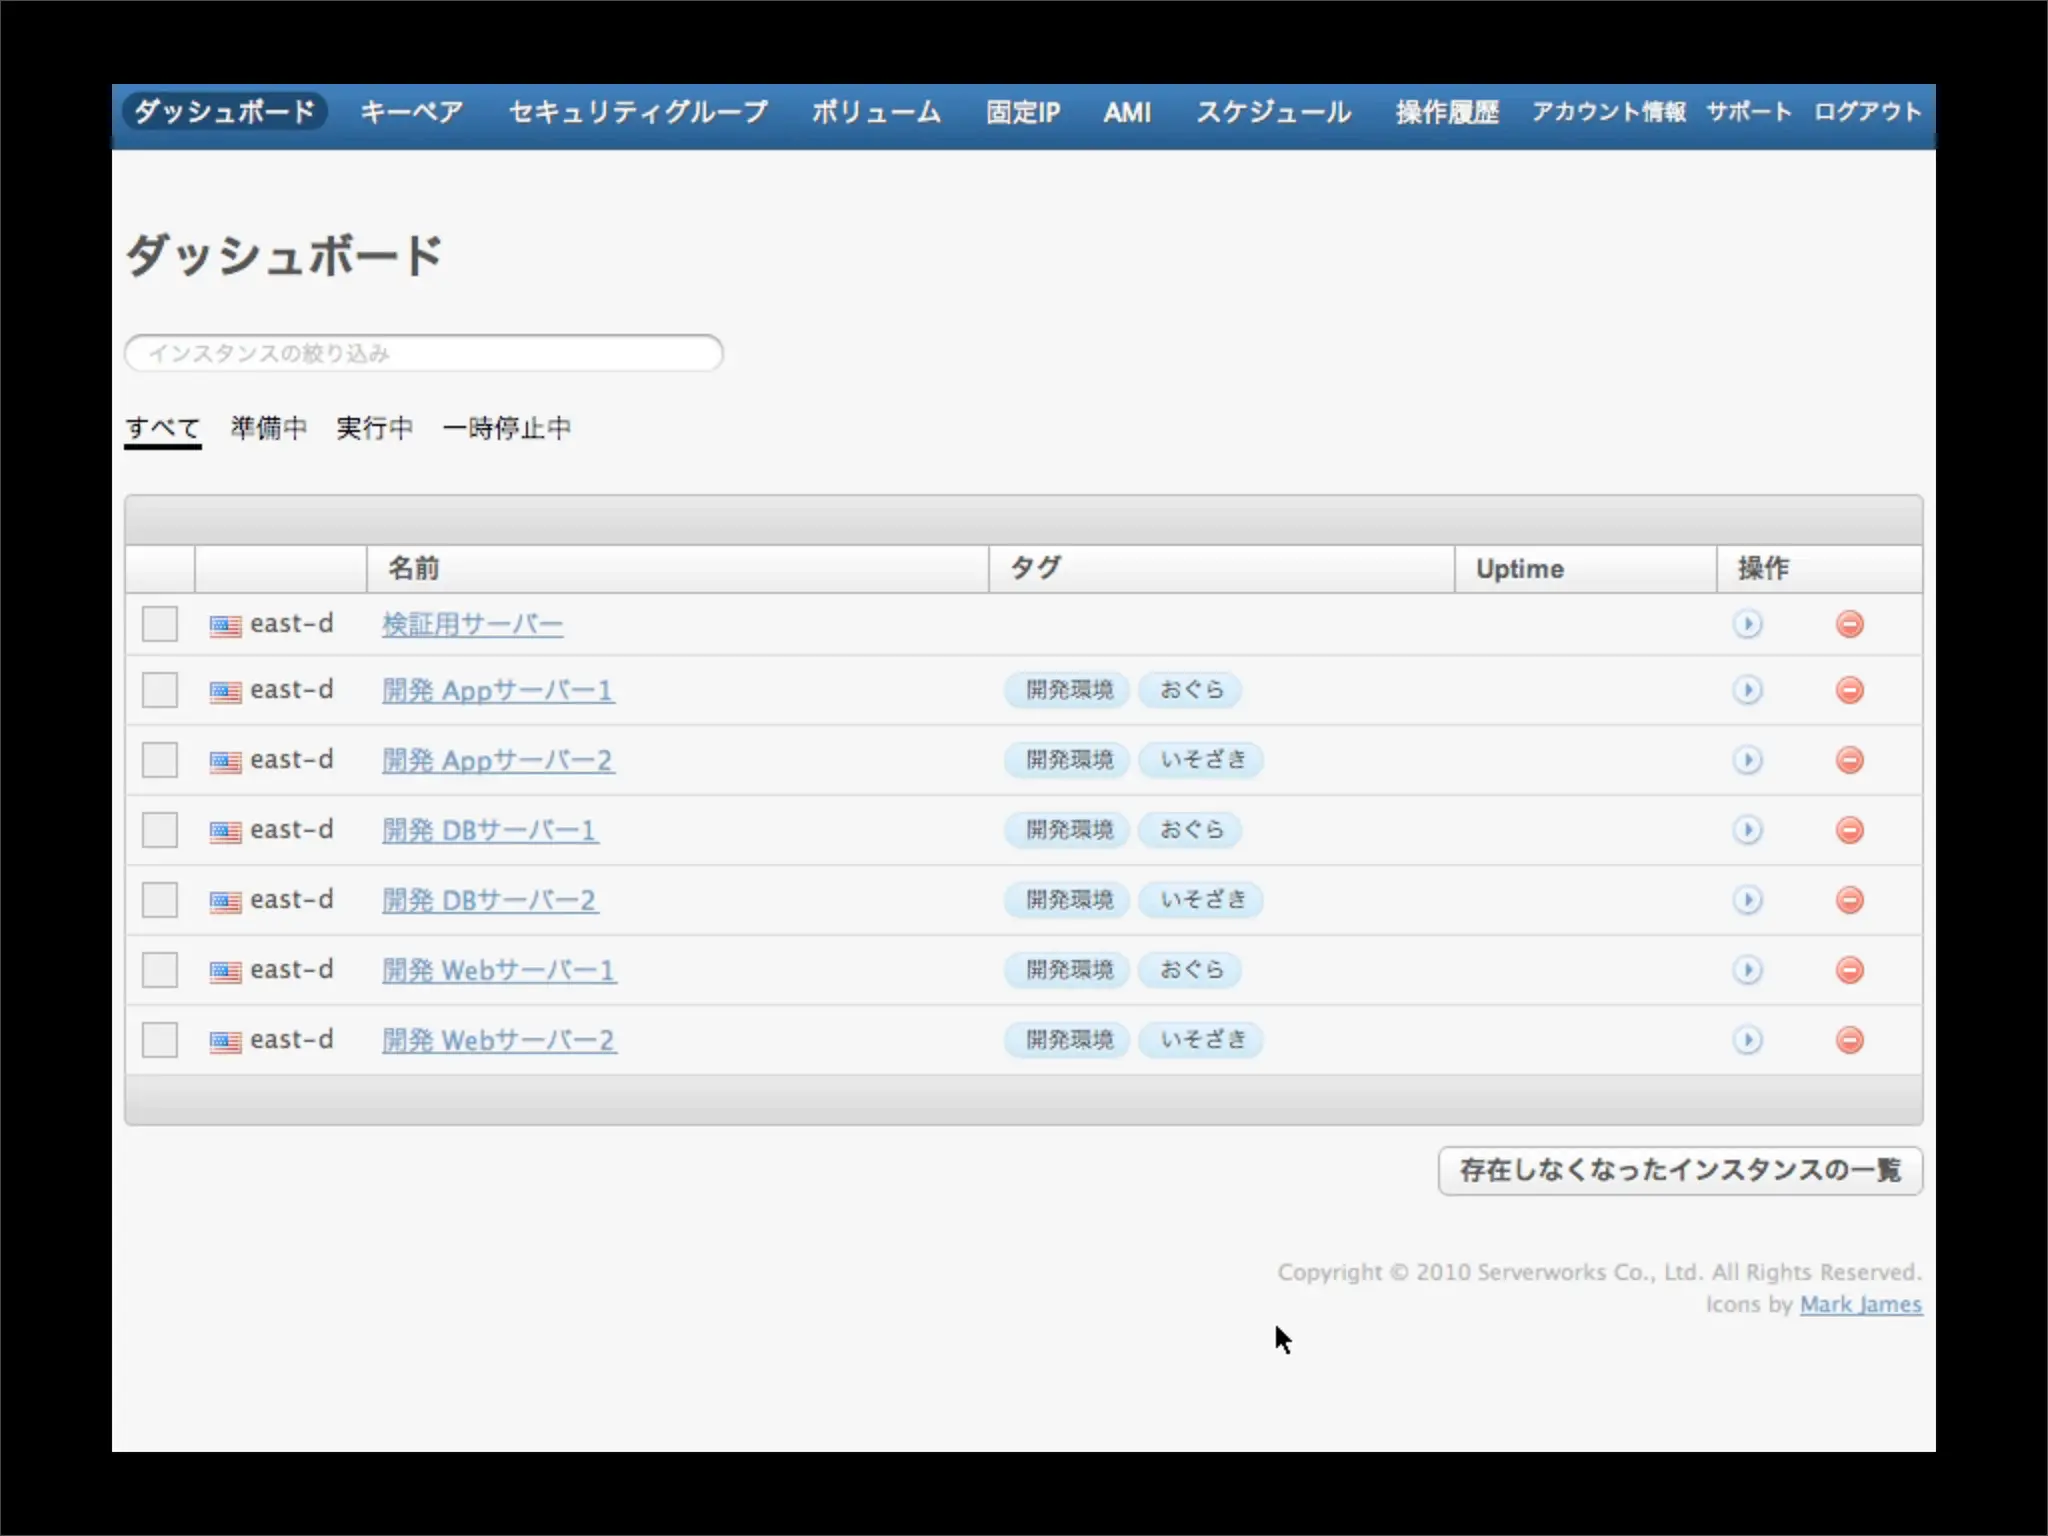The height and width of the screenshot is (1536, 2048).
Task: Open the セキュリティグループ menu item
Action: coord(638,111)
